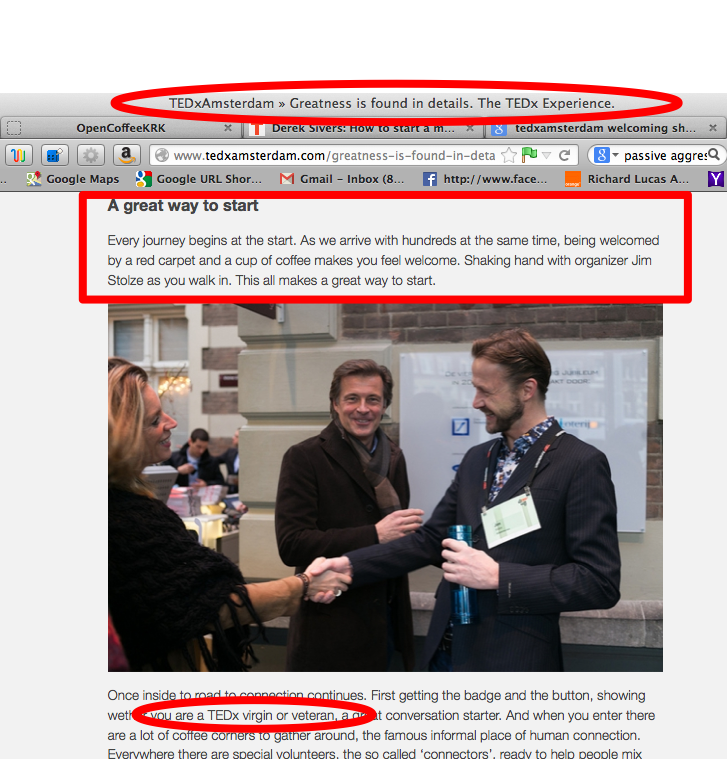Switch to tedxamsterdam welcoming tab
This screenshot has height=759, width=727.
[605, 128]
